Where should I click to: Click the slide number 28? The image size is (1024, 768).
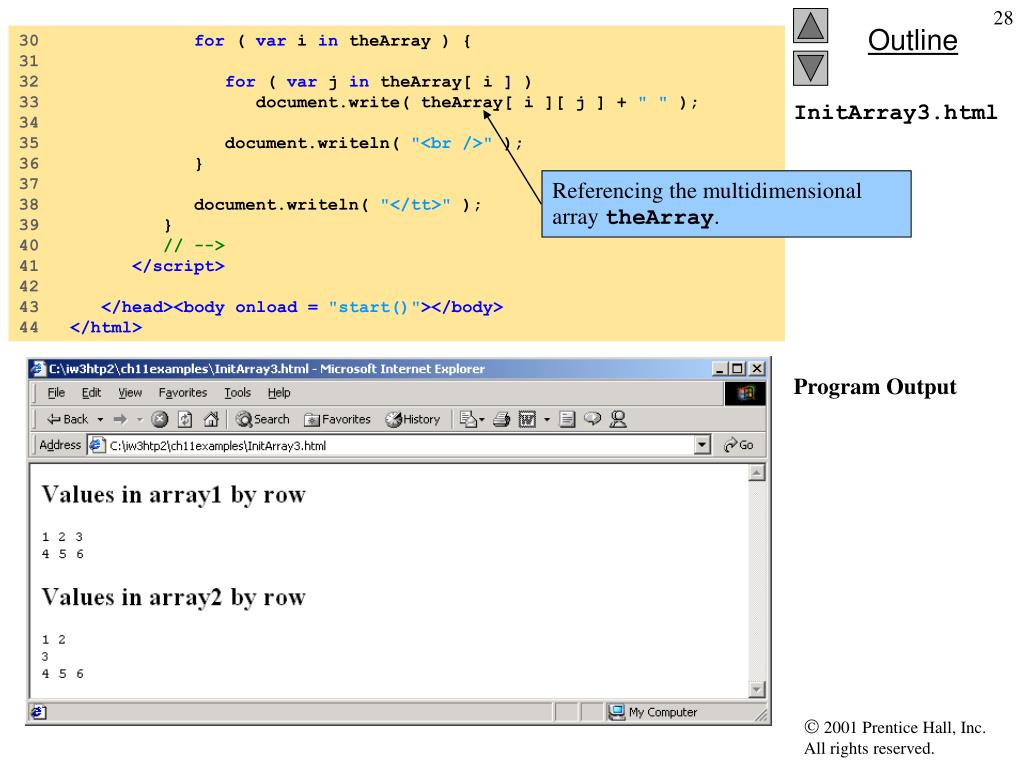click(1002, 18)
